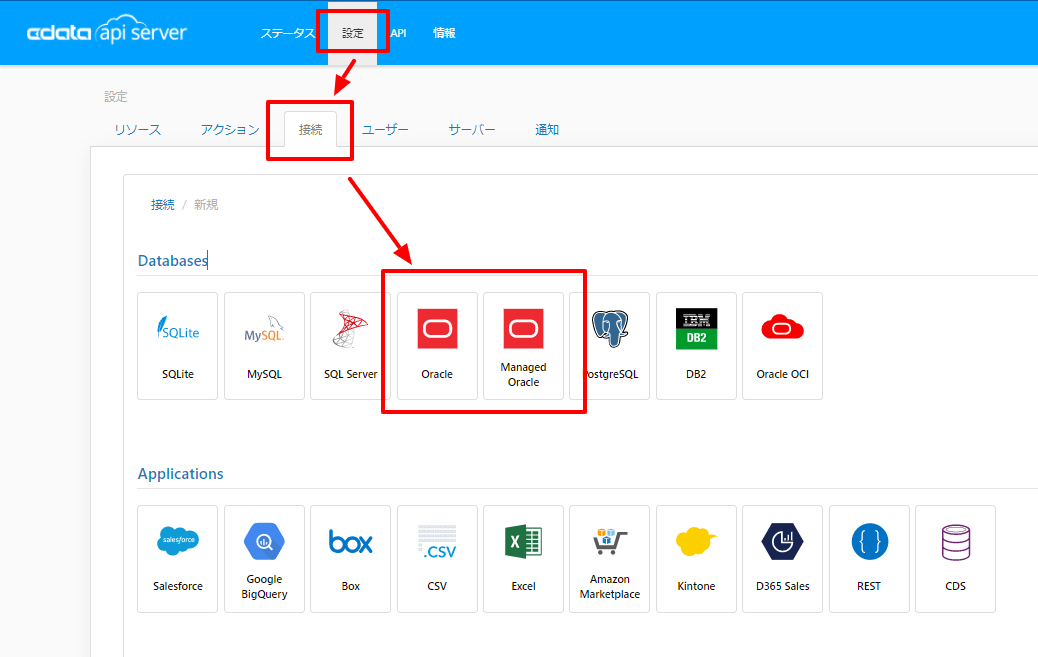The image size is (1038, 657).
Task: Open the D365 Sales connector
Action: click(x=782, y=559)
